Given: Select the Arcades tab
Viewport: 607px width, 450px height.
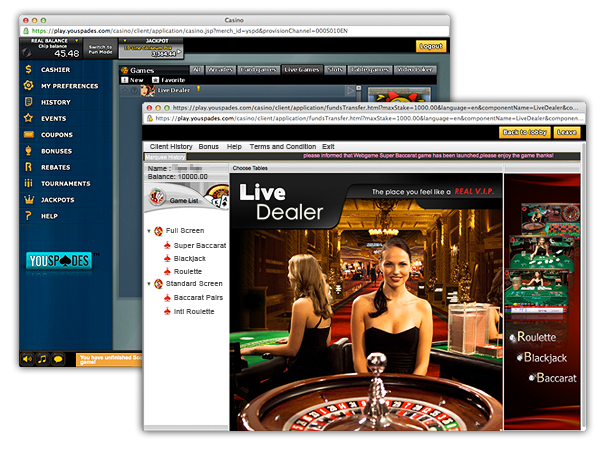Looking at the screenshot, I should click(x=220, y=70).
